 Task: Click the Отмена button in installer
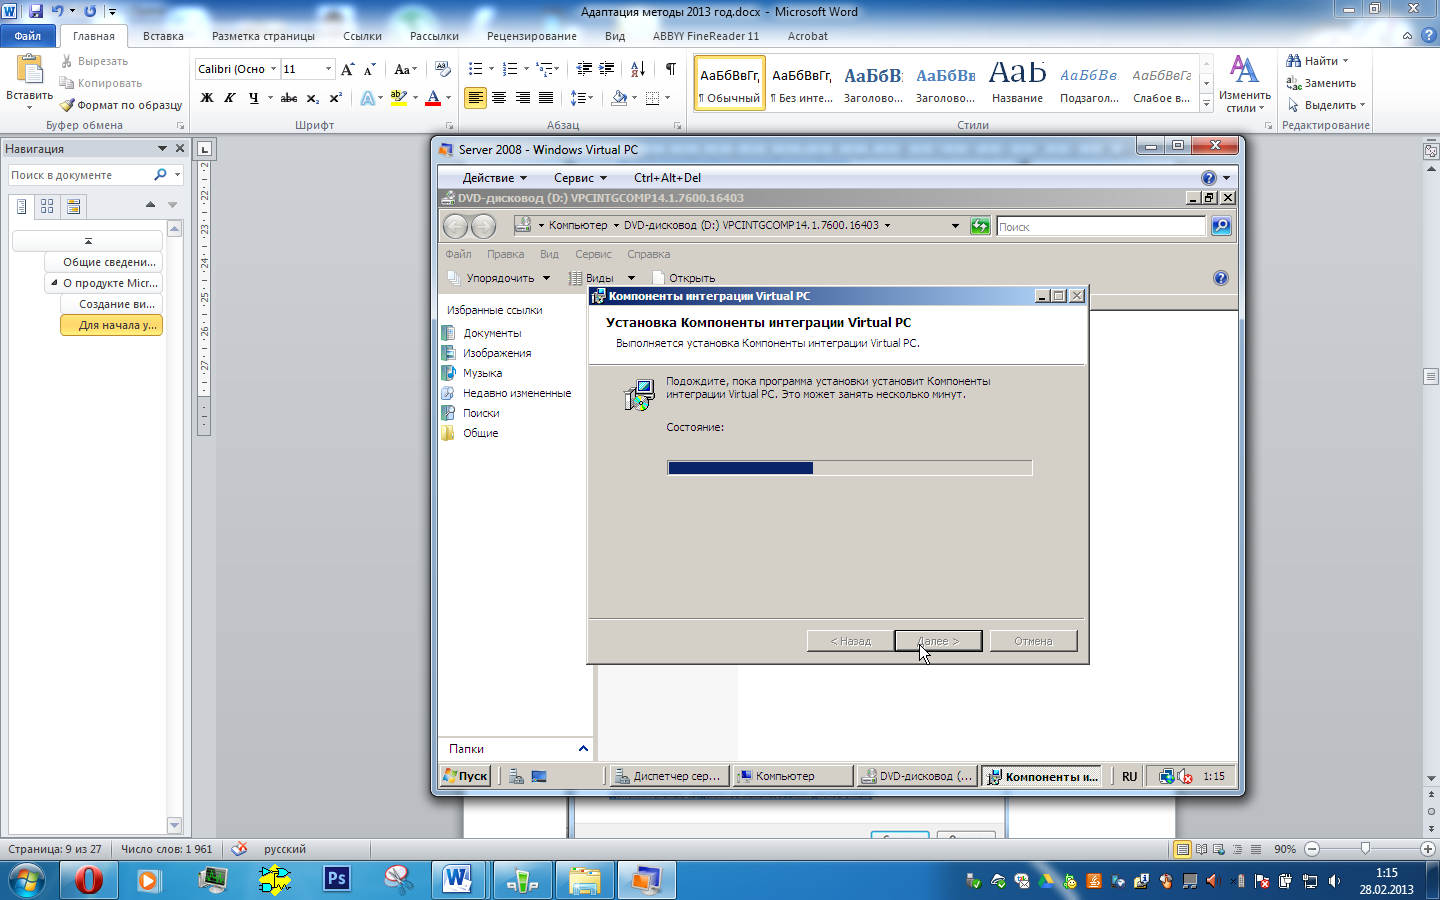tap(1033, 641)
